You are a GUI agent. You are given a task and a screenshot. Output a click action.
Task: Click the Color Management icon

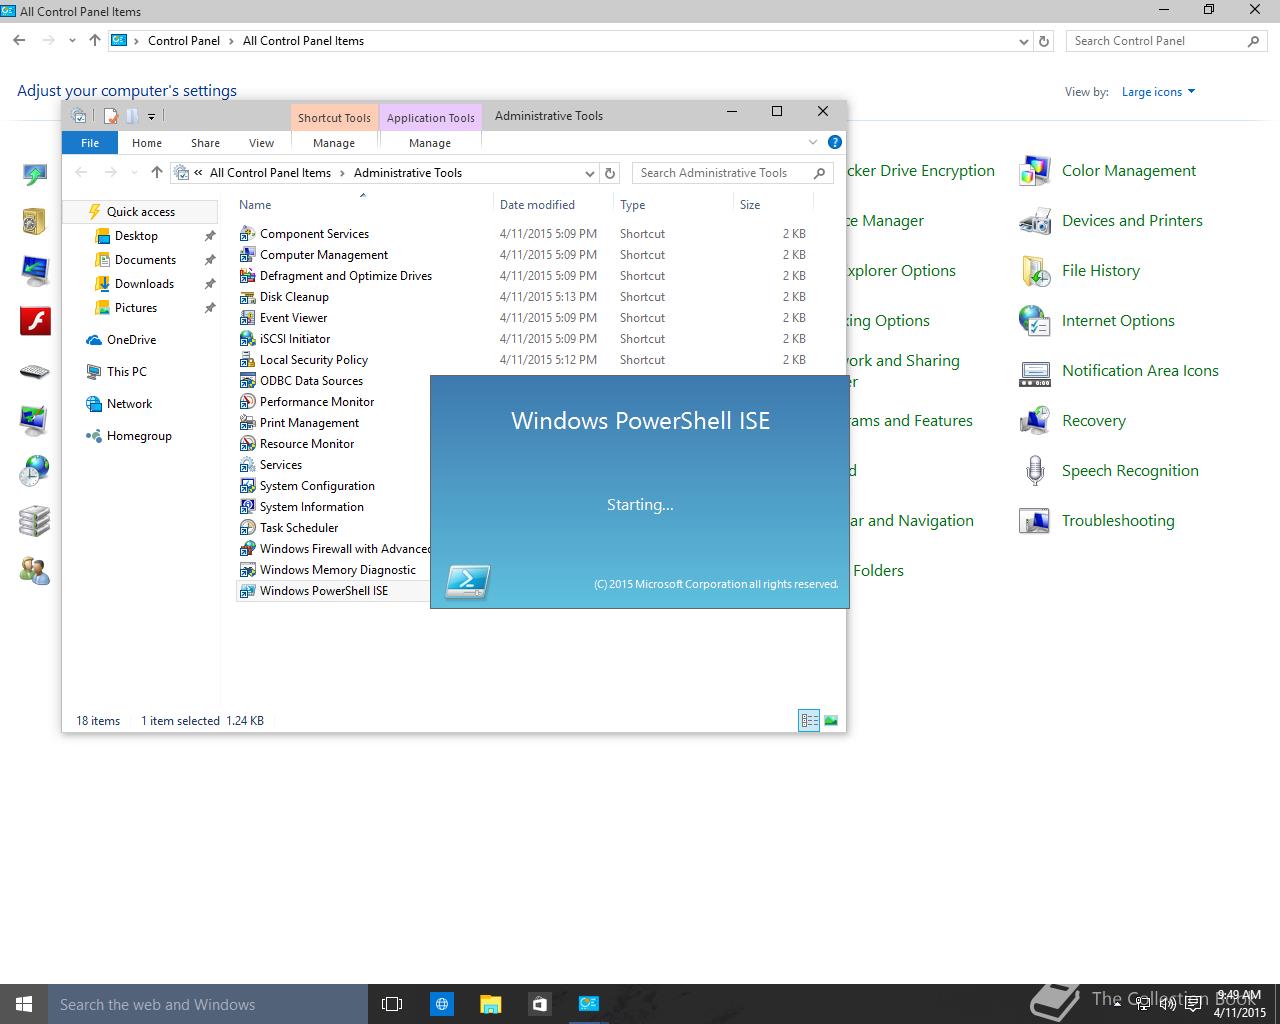[1034, 171]
